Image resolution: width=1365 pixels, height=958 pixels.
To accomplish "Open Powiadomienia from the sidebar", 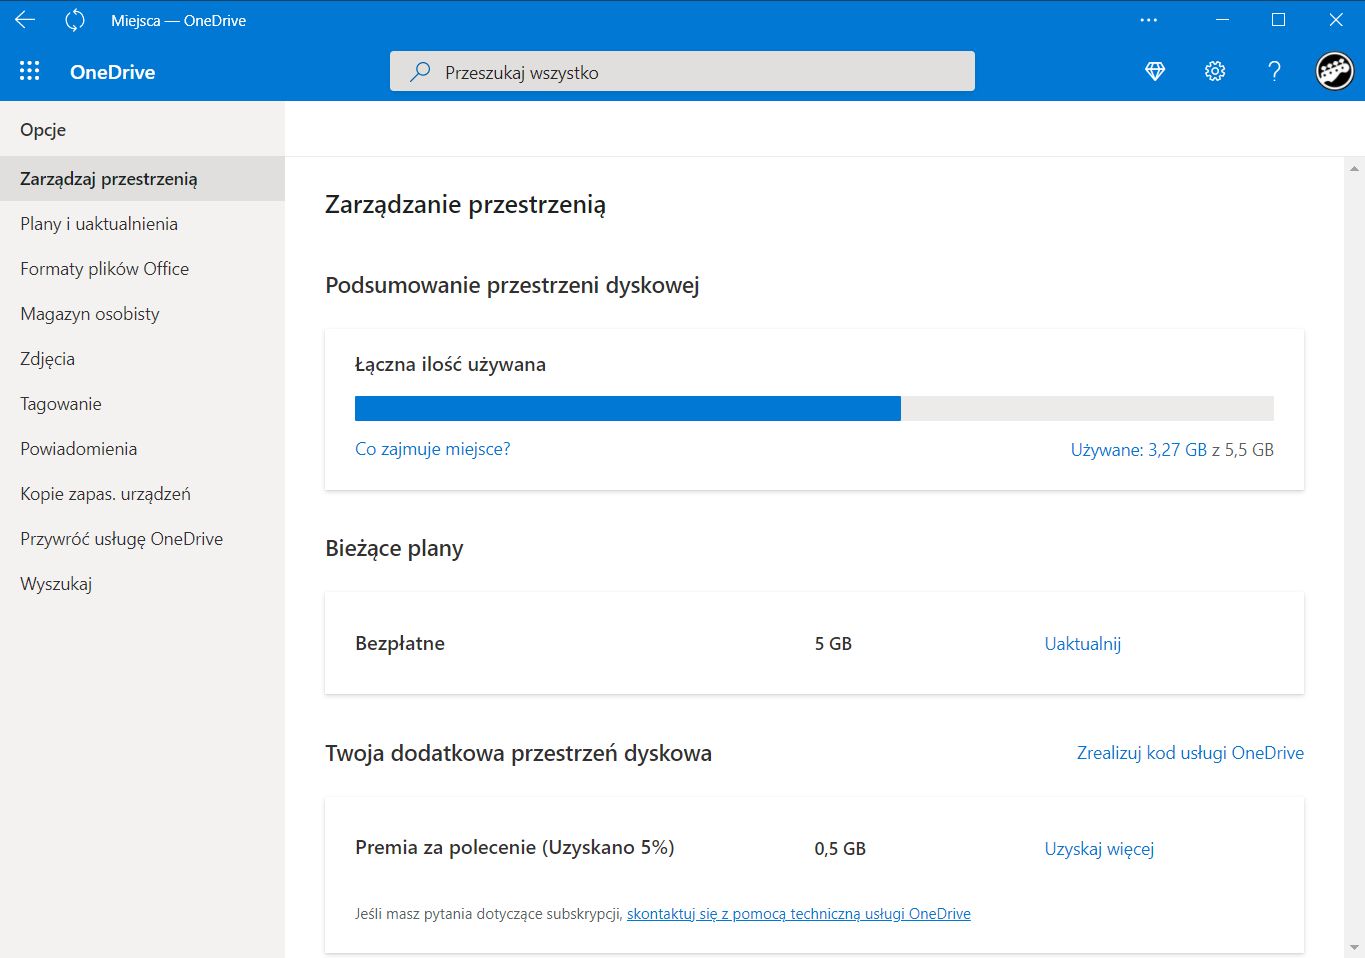I will [78, 448].
